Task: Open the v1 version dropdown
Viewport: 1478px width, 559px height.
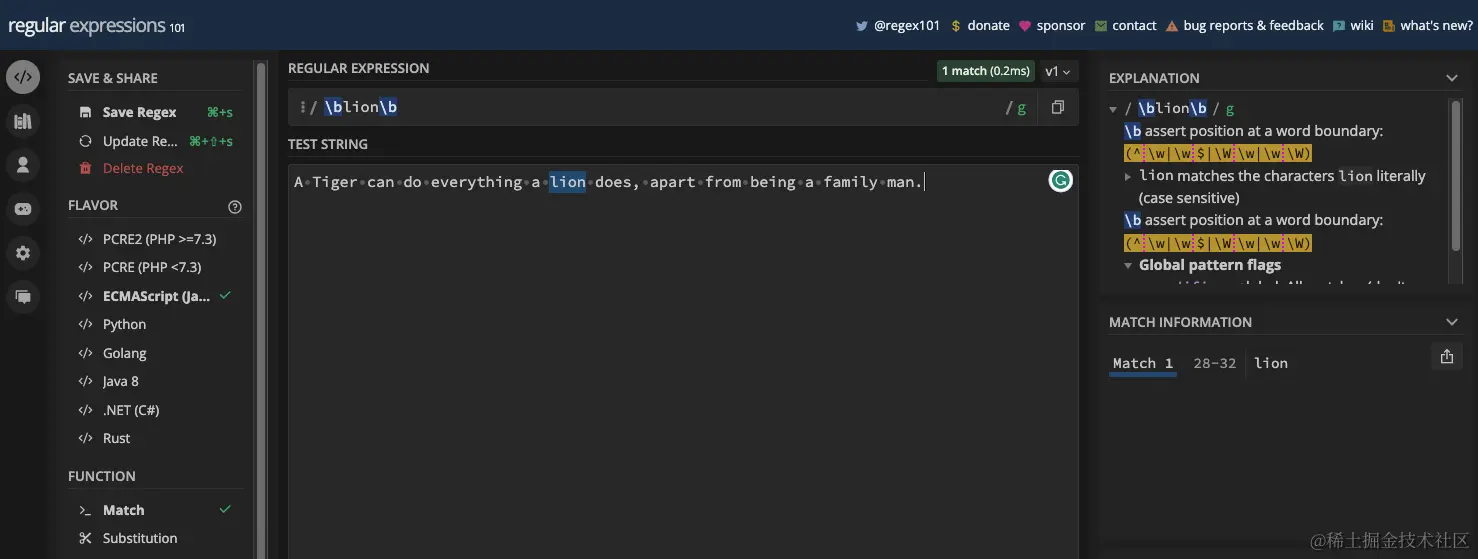Action: (1057, 71)
